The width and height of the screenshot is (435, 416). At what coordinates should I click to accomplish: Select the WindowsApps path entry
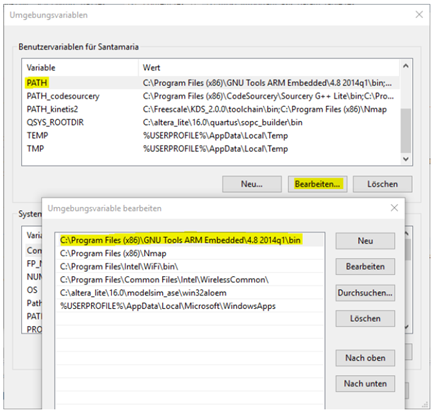click(x=189, y=306)
